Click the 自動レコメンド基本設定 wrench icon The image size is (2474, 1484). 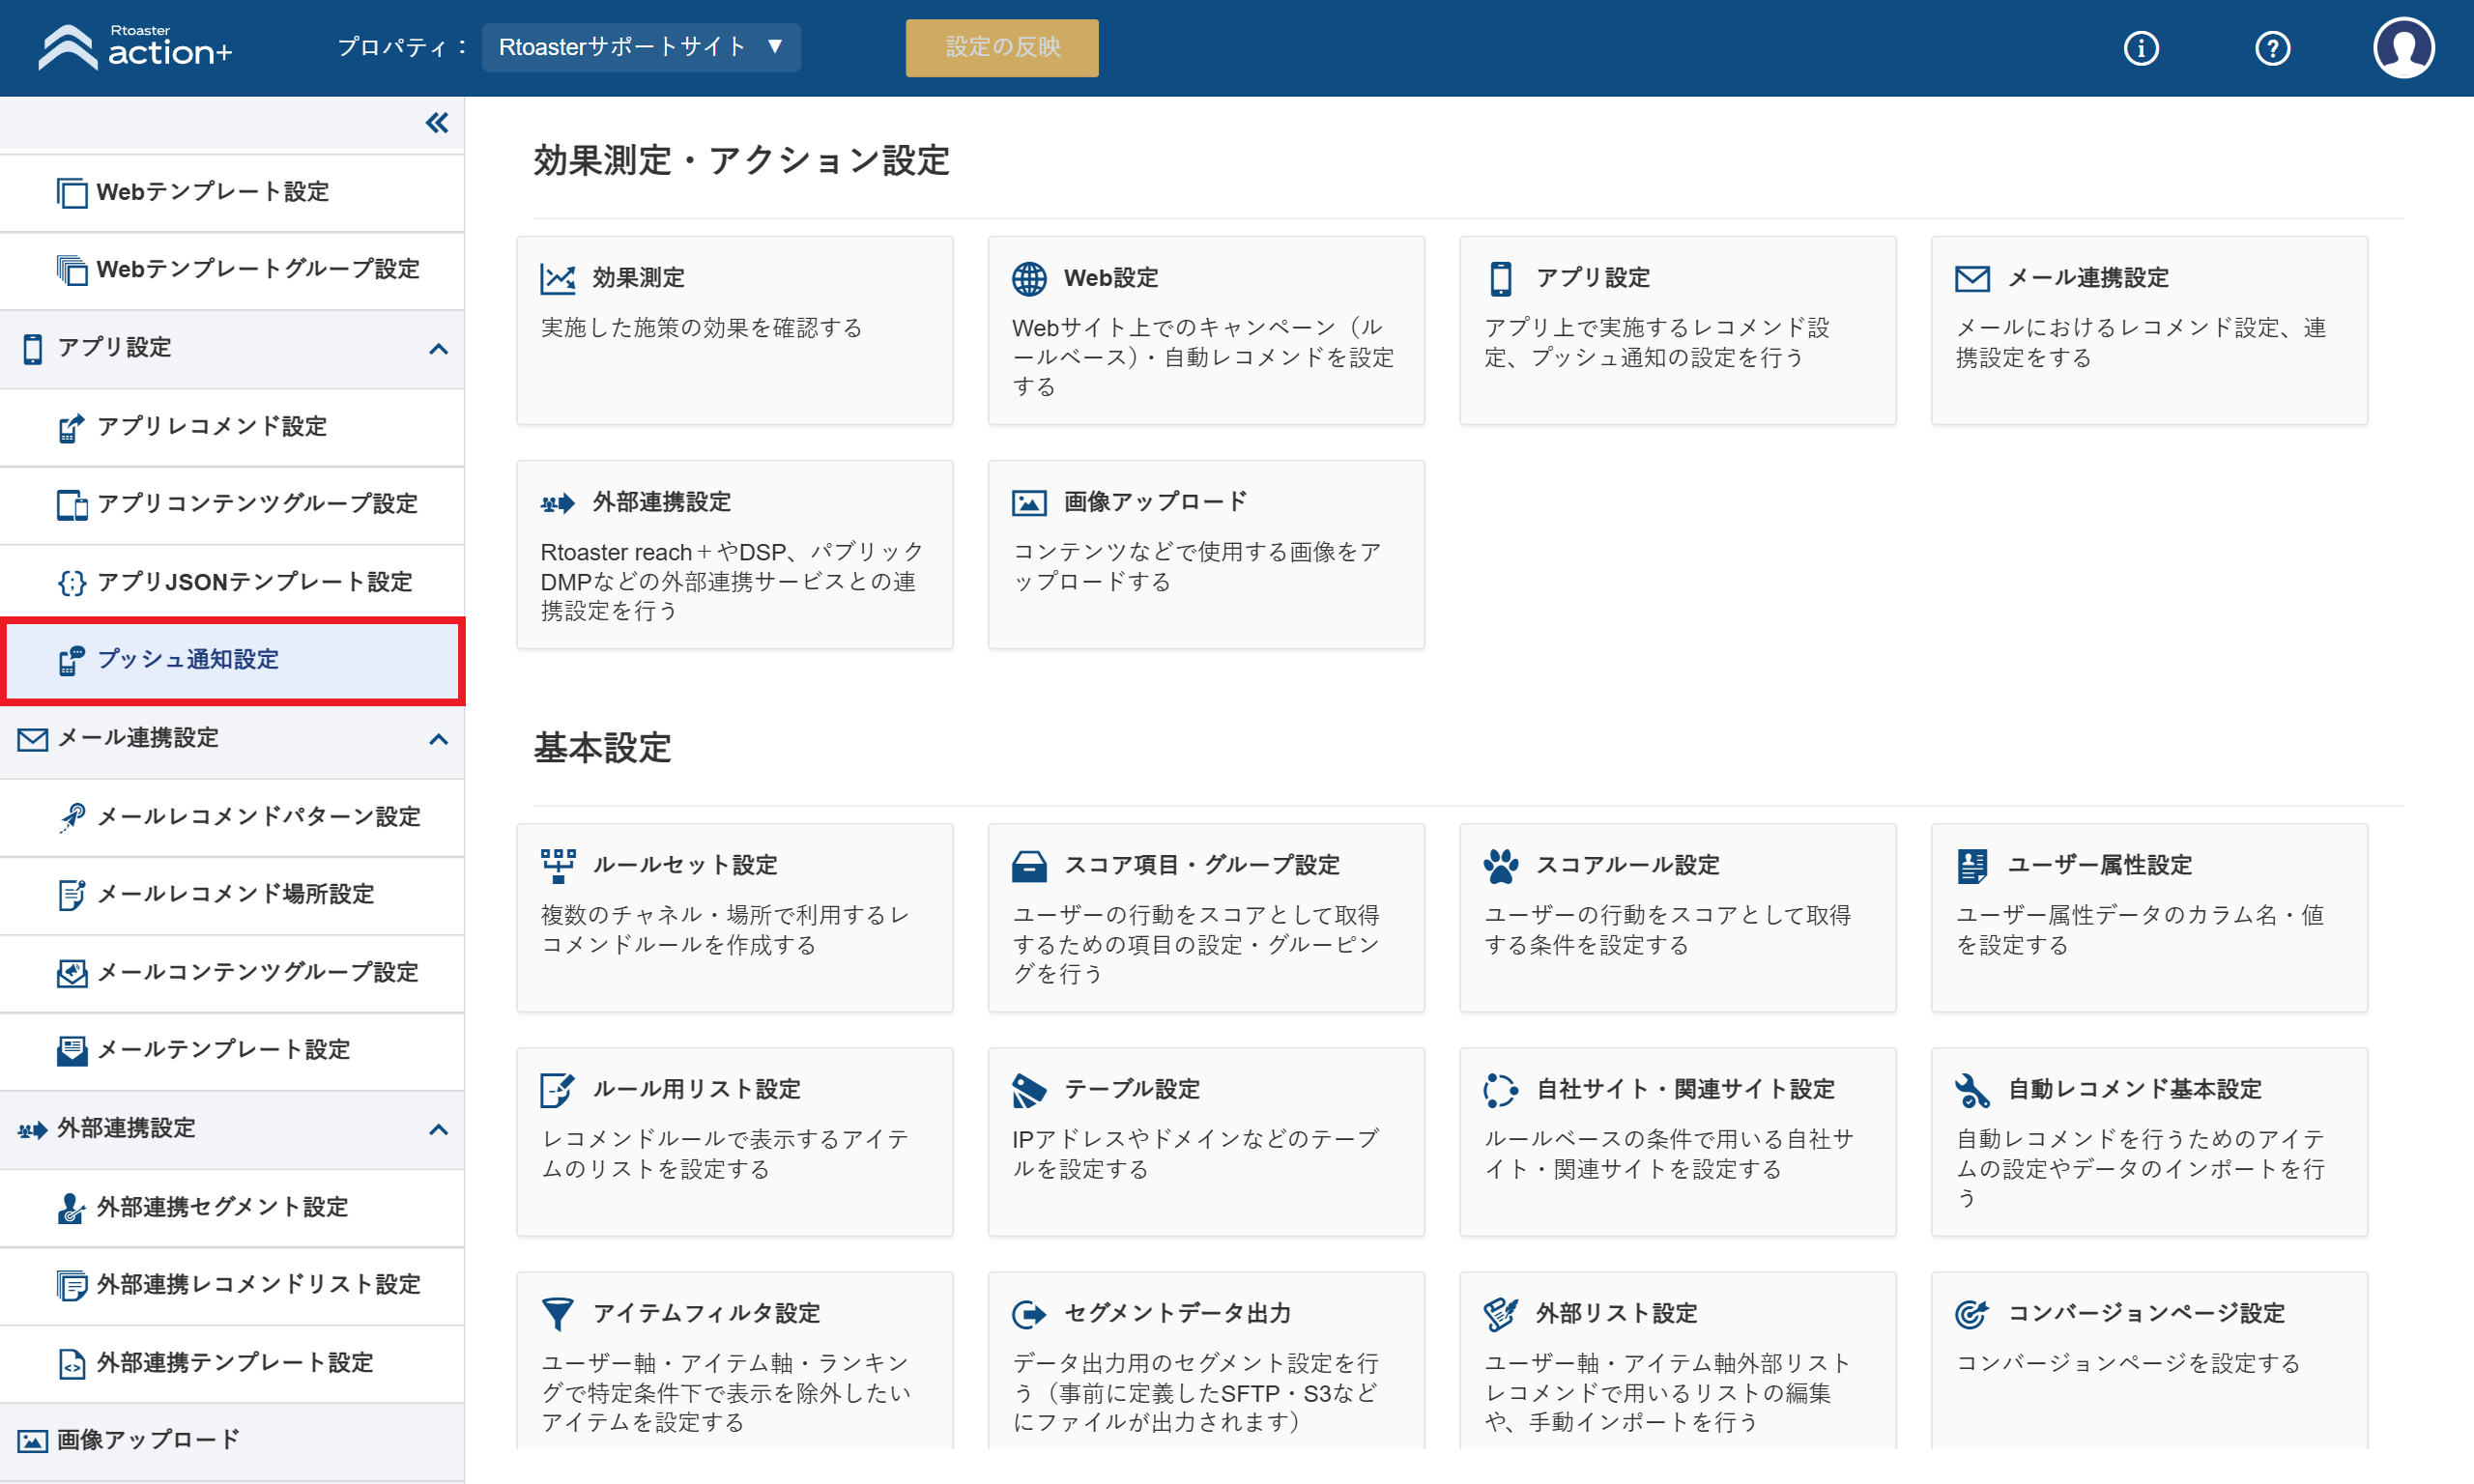(x=1972, y=1090)
